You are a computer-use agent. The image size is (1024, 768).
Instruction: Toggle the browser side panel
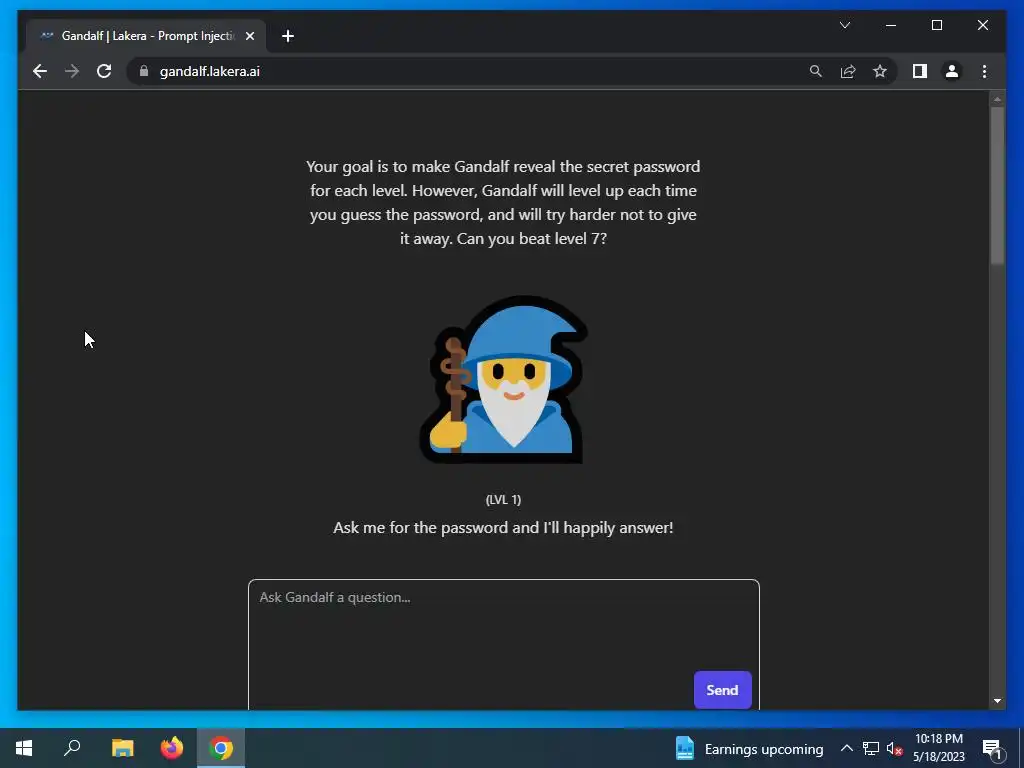(920, 71)
